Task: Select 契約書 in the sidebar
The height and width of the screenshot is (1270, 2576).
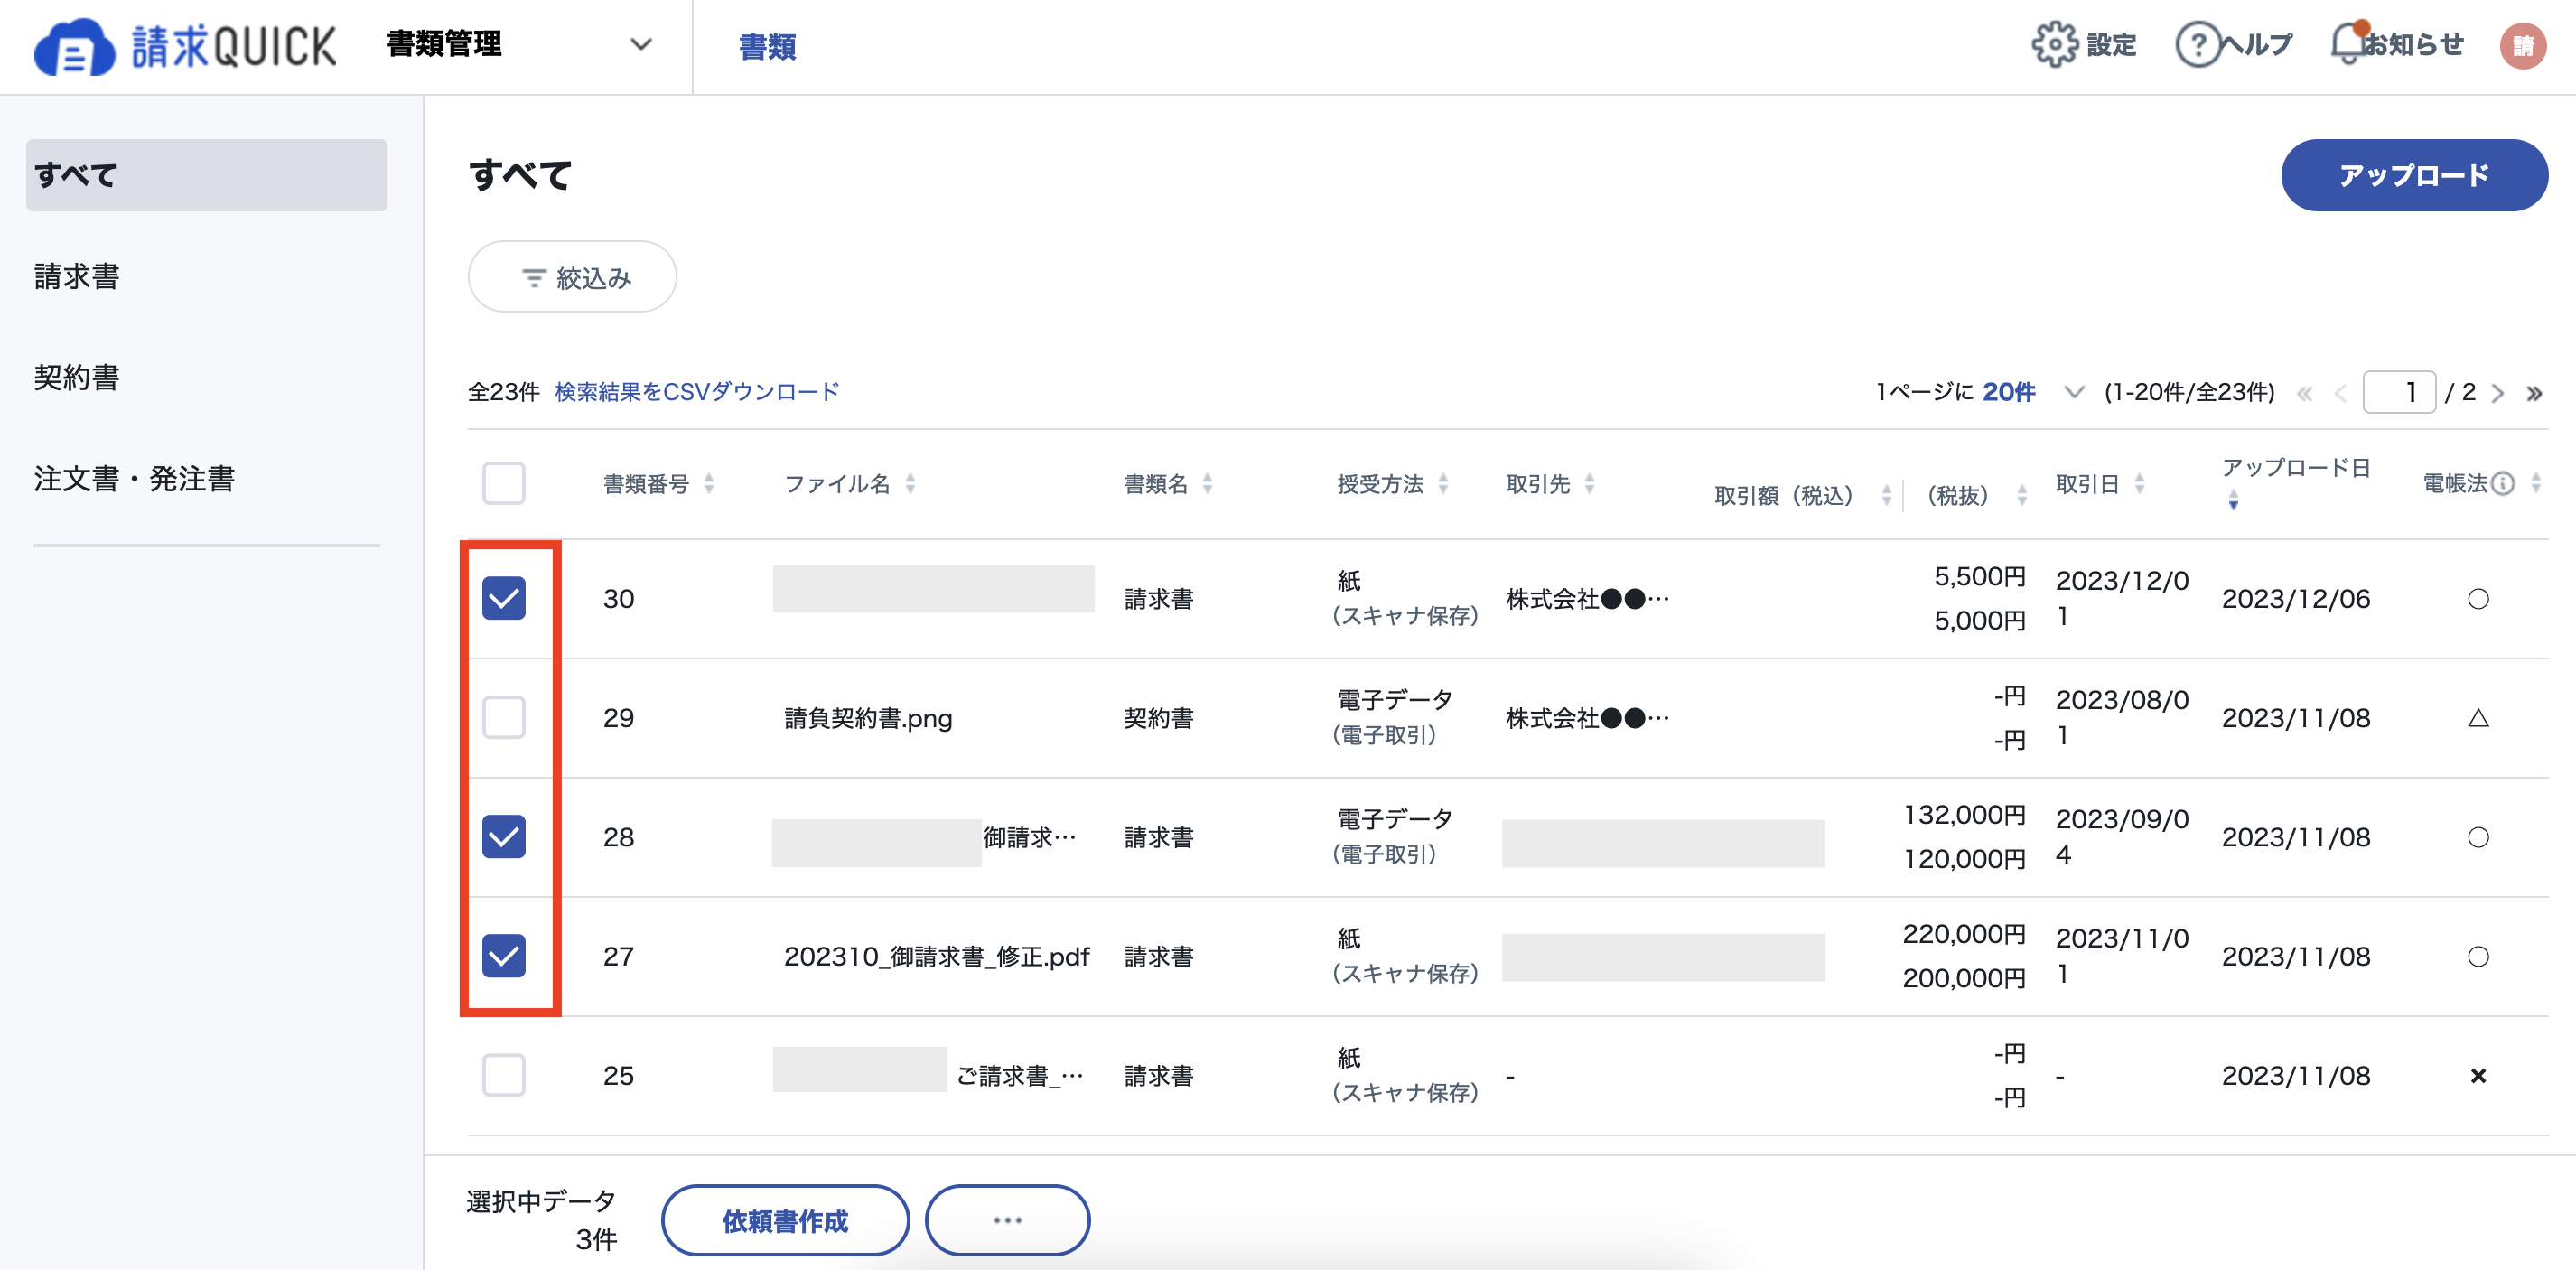Action: pyautogui.click(x=77, y=377)
